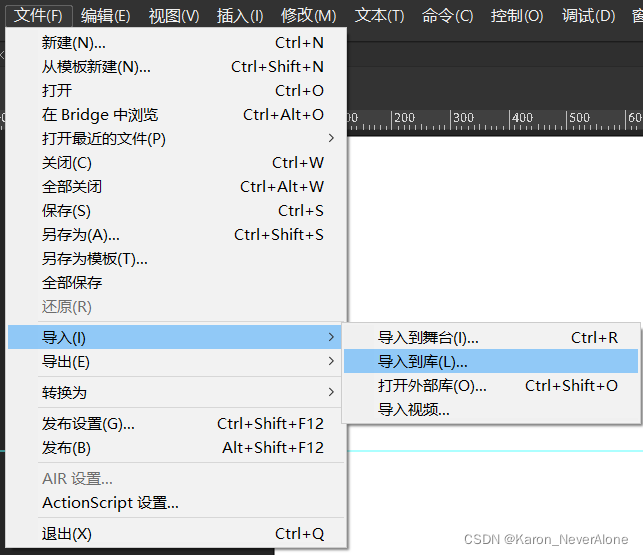Choose 退出(X) to quit
The image size is (643, 555).
click(x=177, y=534)
